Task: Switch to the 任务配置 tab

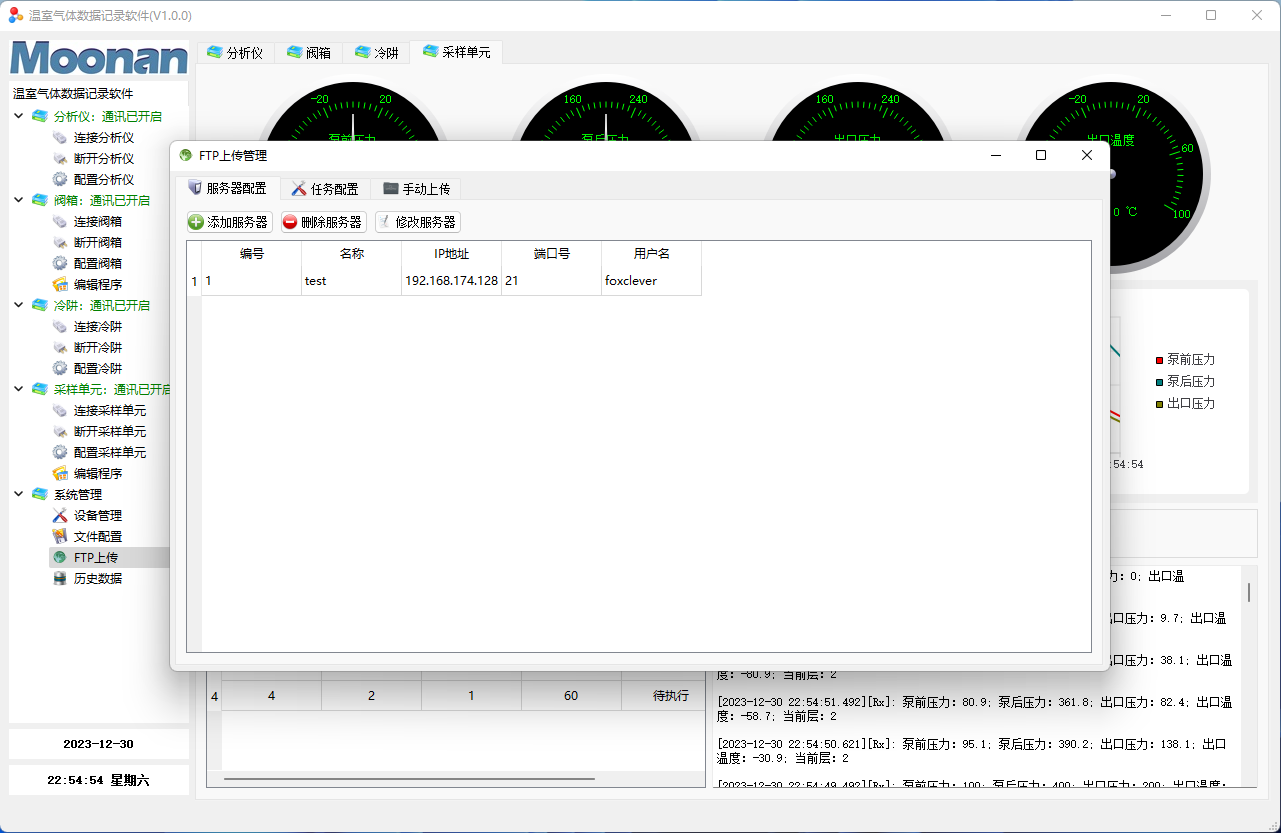Action: click(x=325, y=188)
